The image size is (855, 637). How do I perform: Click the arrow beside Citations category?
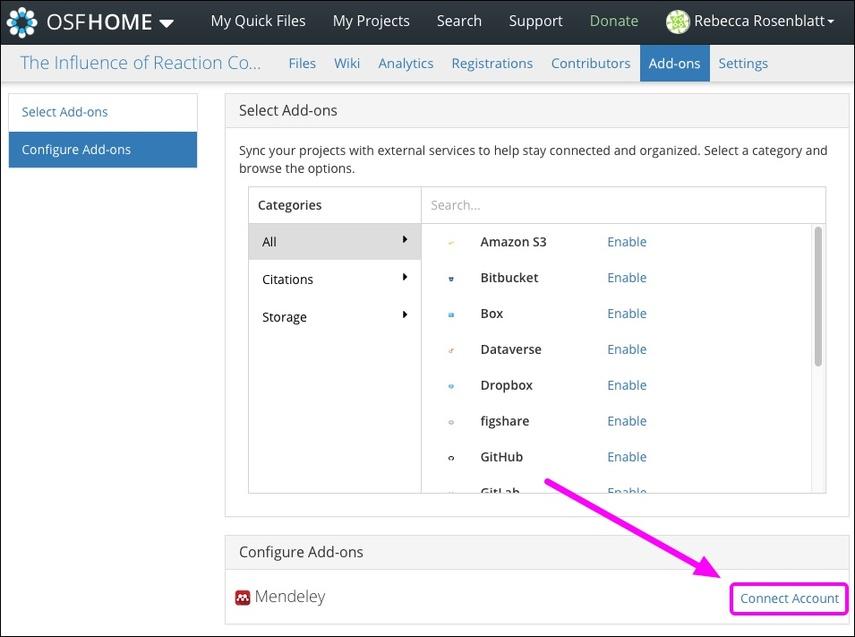pos(405,277)
